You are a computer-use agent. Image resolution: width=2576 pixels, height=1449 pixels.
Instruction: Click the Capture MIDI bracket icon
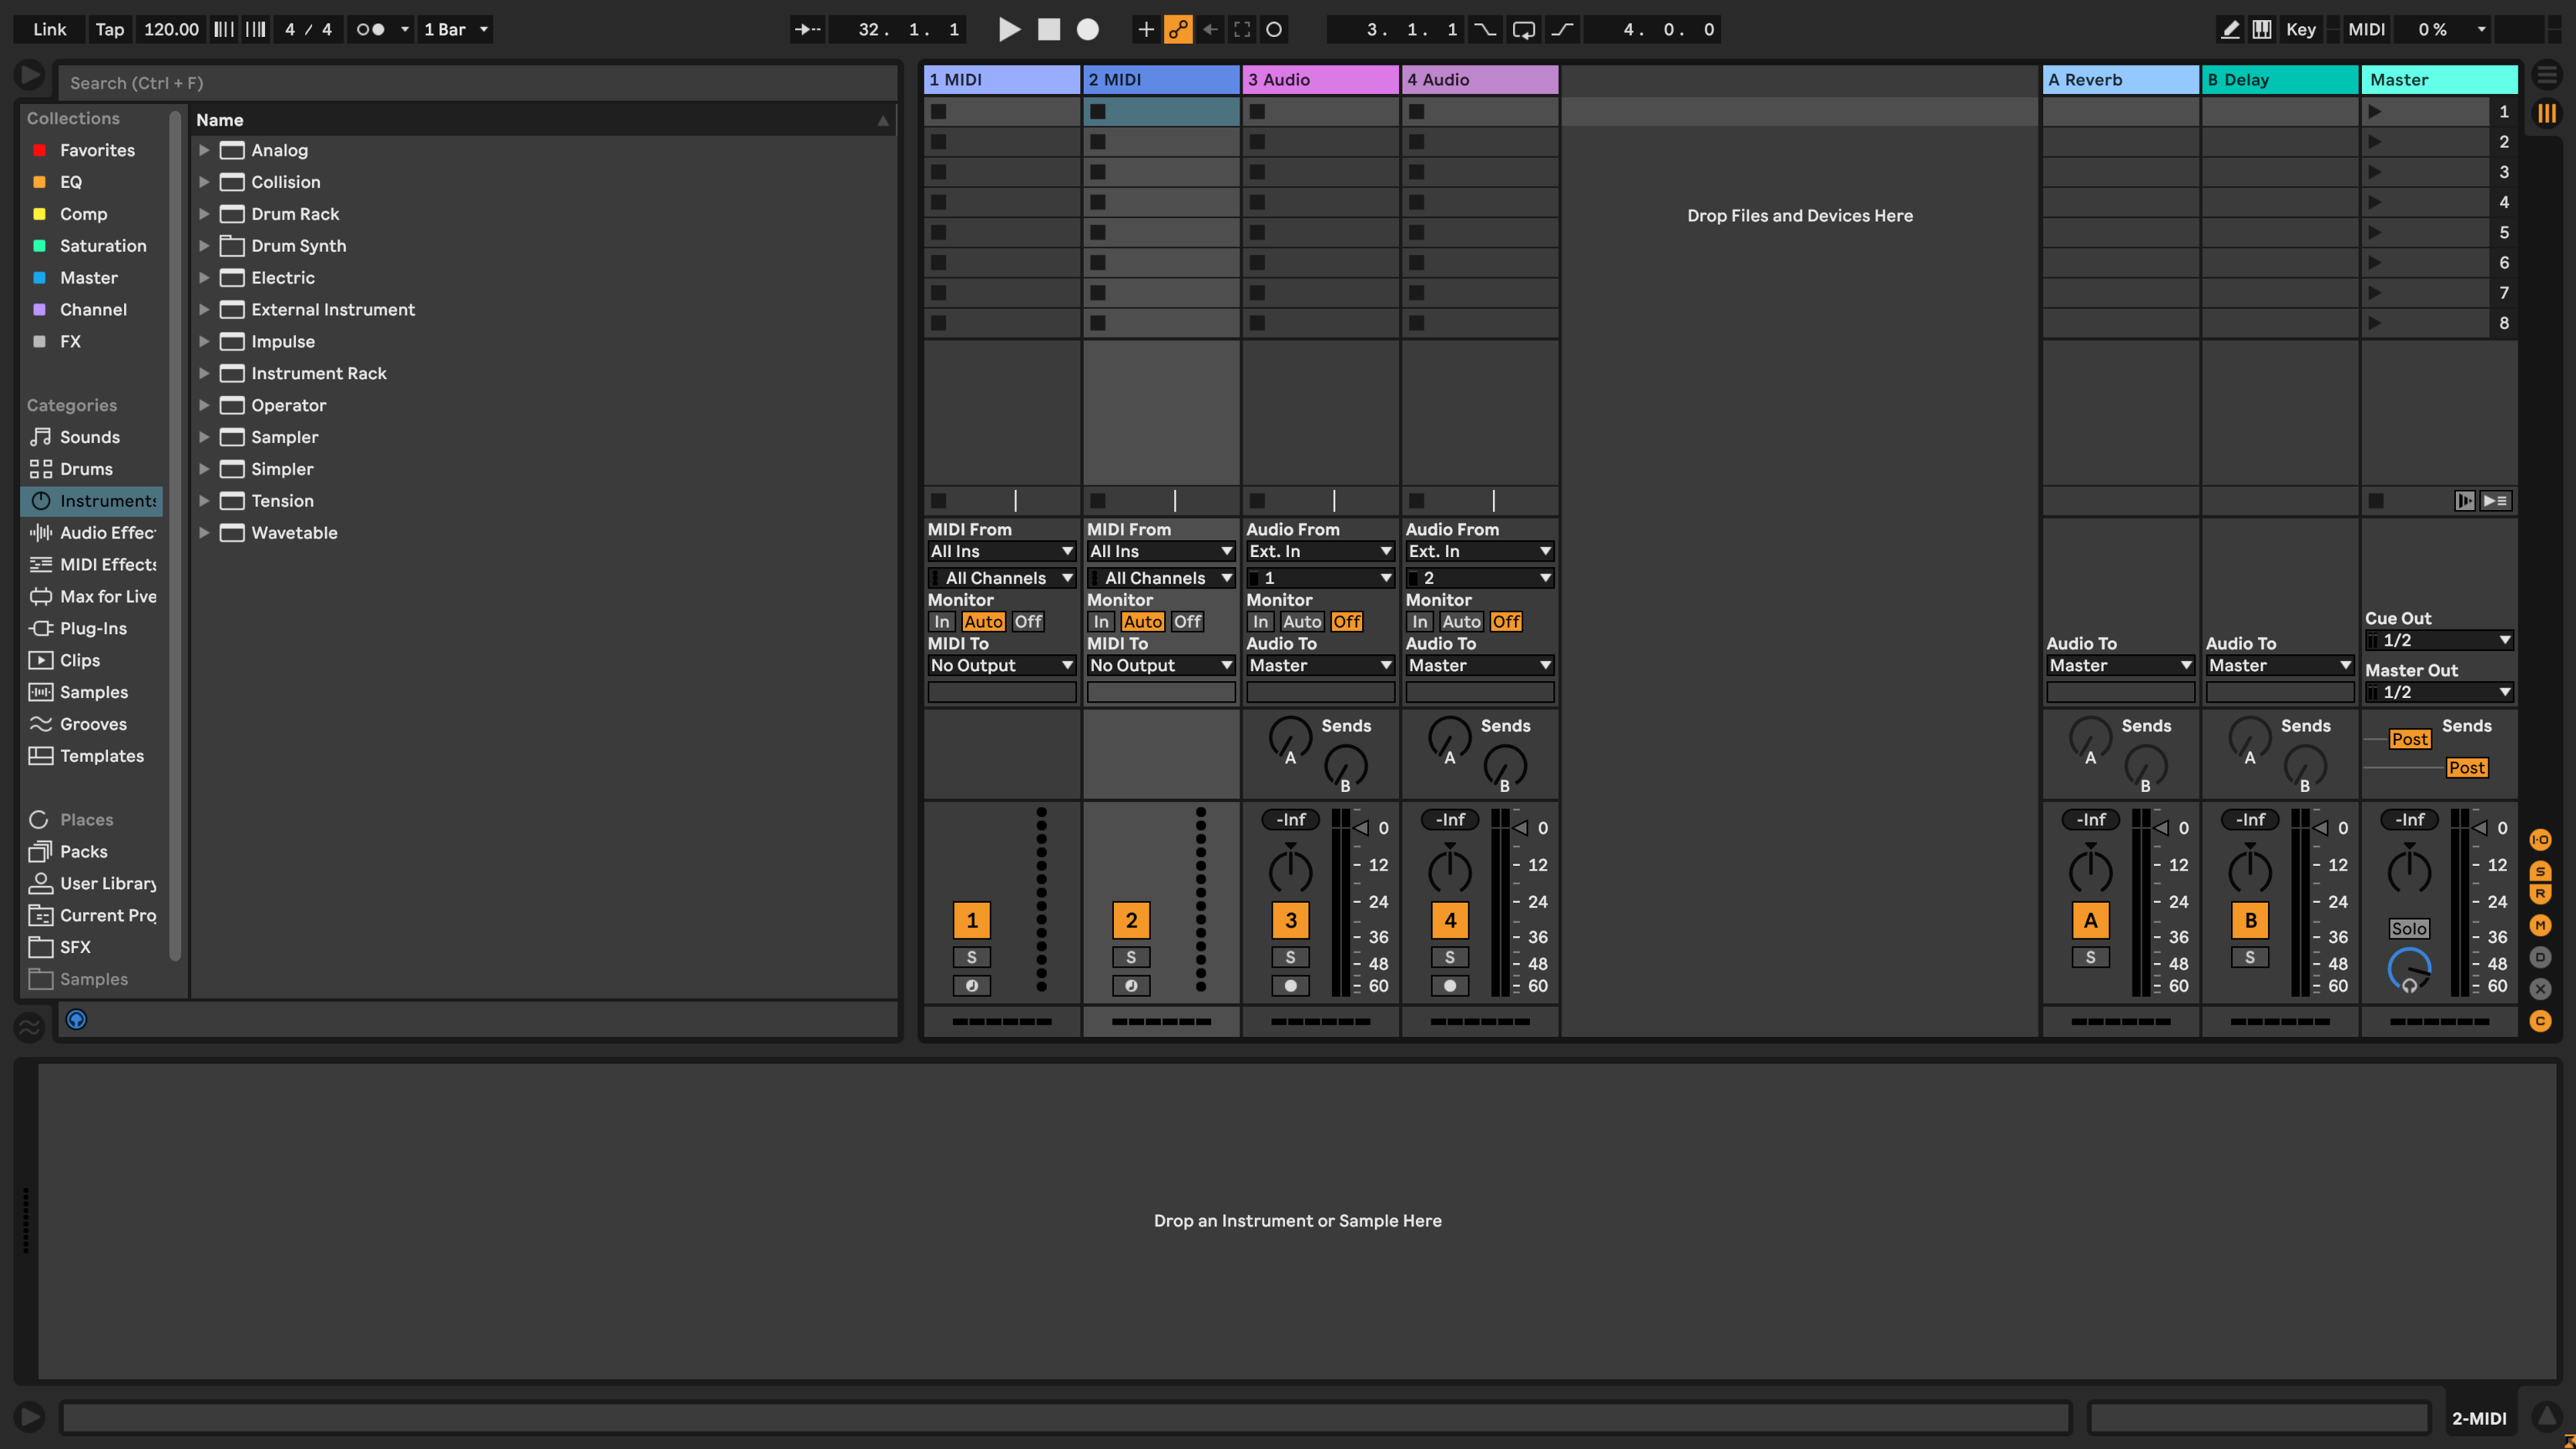[x=1242, y=29]
